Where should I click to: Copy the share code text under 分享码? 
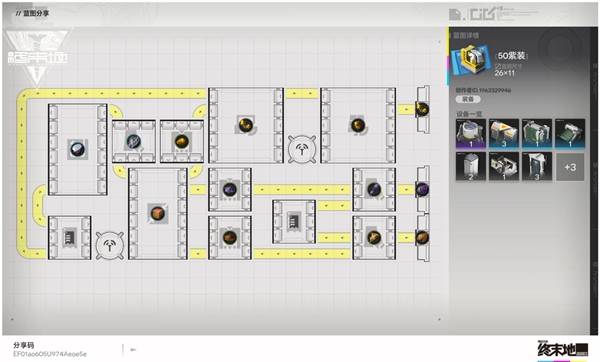coord(50,354)
